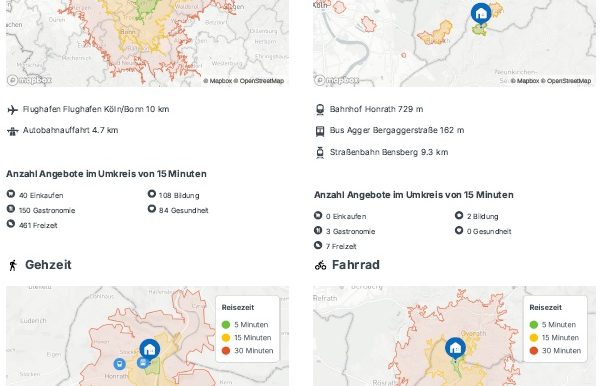Screen dimensions: 603x386
Task: Click the bicycle icon beside Fahrrad
Action: tap(320, 265)
